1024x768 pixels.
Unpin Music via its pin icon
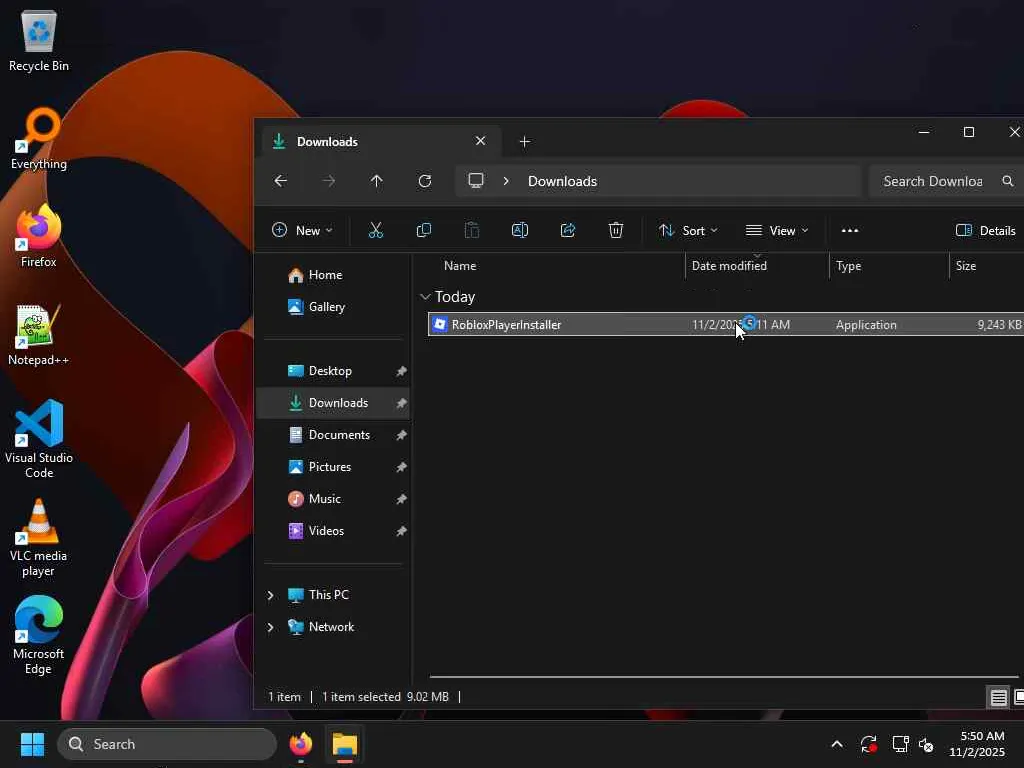(401, 499)
